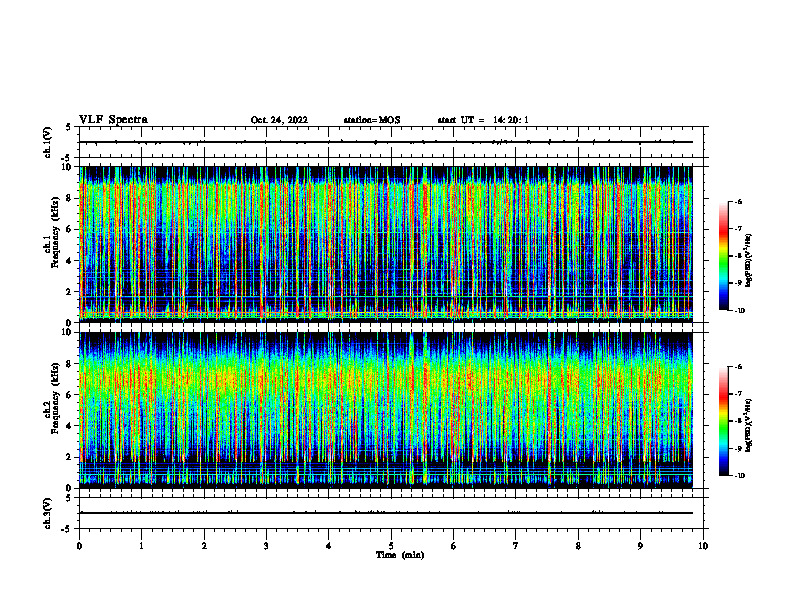The width and height of the screenshot is (792, 612).
Task: Click the "4" minute tick label
Action: coord(329,546)
